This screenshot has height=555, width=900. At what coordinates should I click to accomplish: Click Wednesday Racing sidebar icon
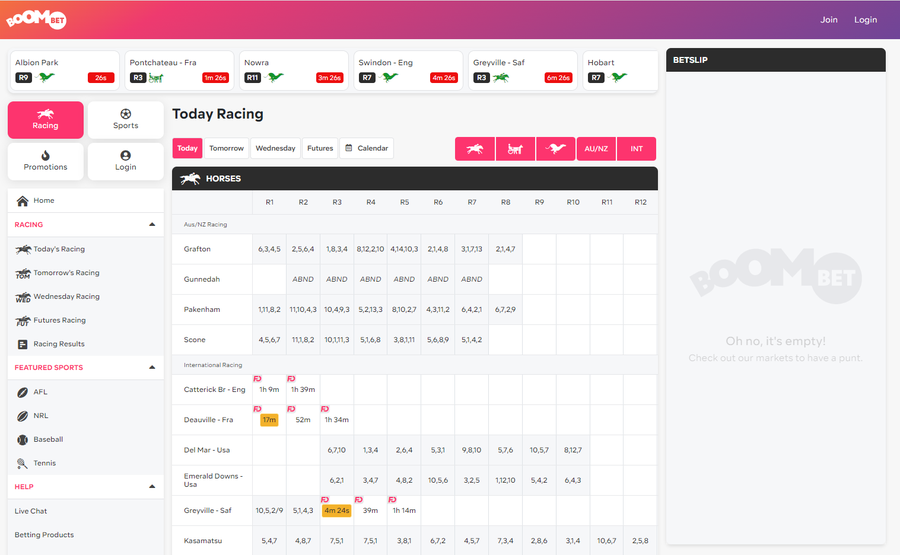pyautogui.click(x=23, y=297)
